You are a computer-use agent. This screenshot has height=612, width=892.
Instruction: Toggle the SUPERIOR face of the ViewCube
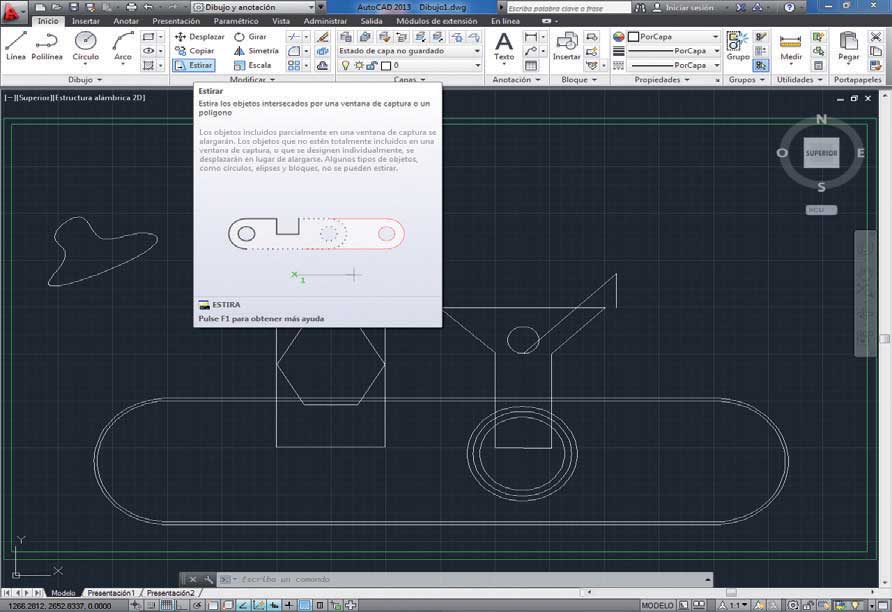click(821, 153)
